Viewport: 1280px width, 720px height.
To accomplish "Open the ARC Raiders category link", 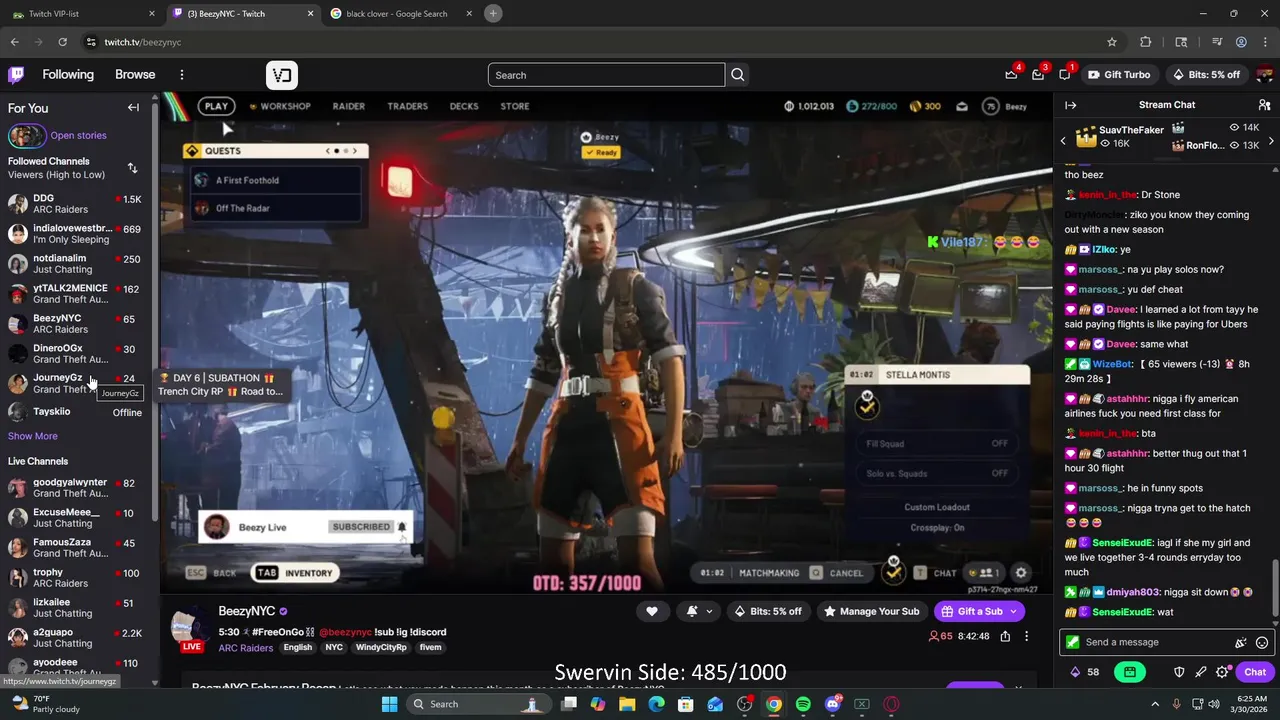I will [x=246, y=648].
